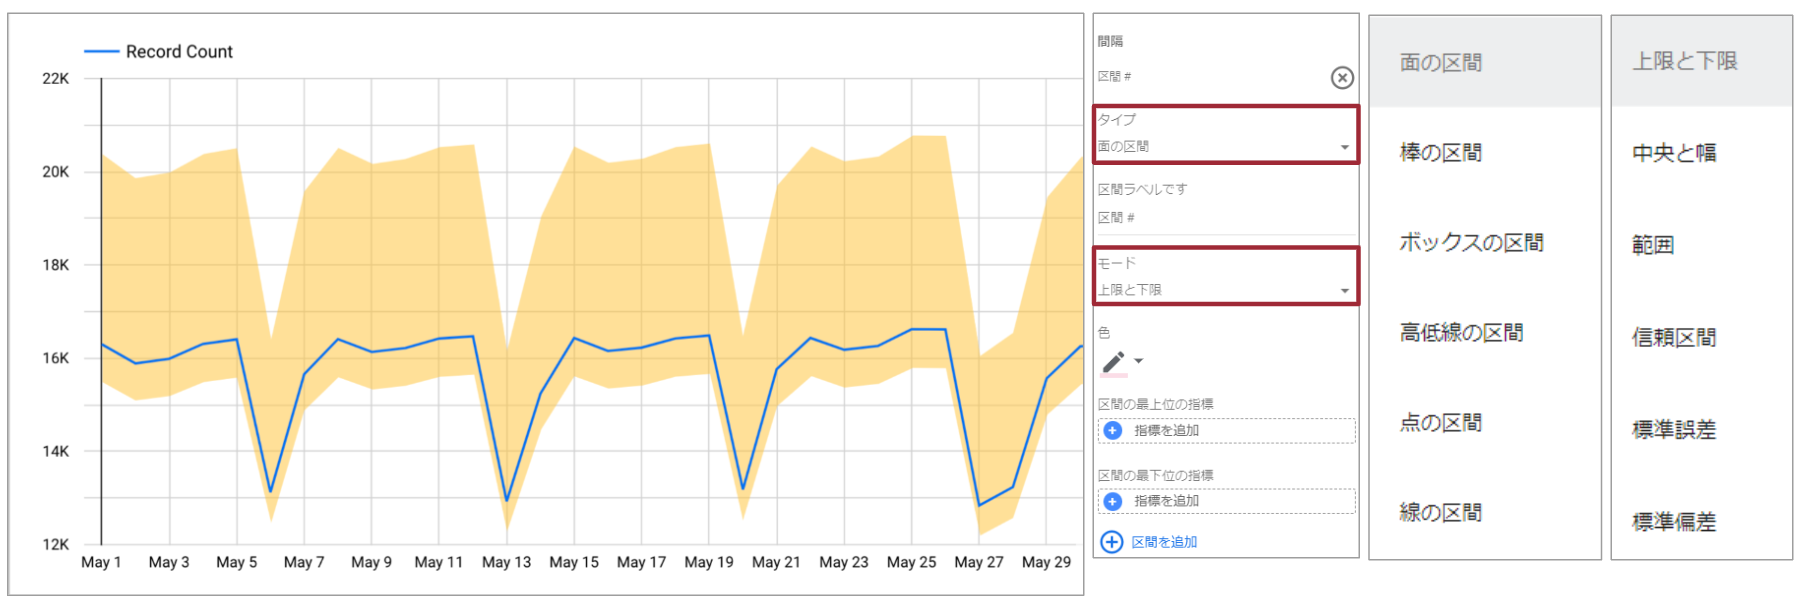Click the 区間を追加 link text
This screenshot has height=603, width=1800.
click(1164, 542)
